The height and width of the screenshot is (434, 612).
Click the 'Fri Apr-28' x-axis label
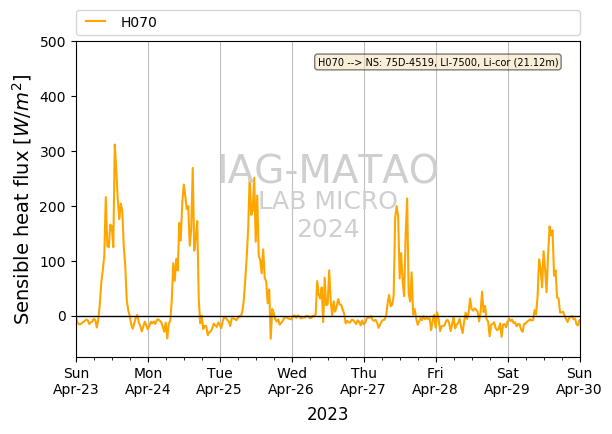436,381
